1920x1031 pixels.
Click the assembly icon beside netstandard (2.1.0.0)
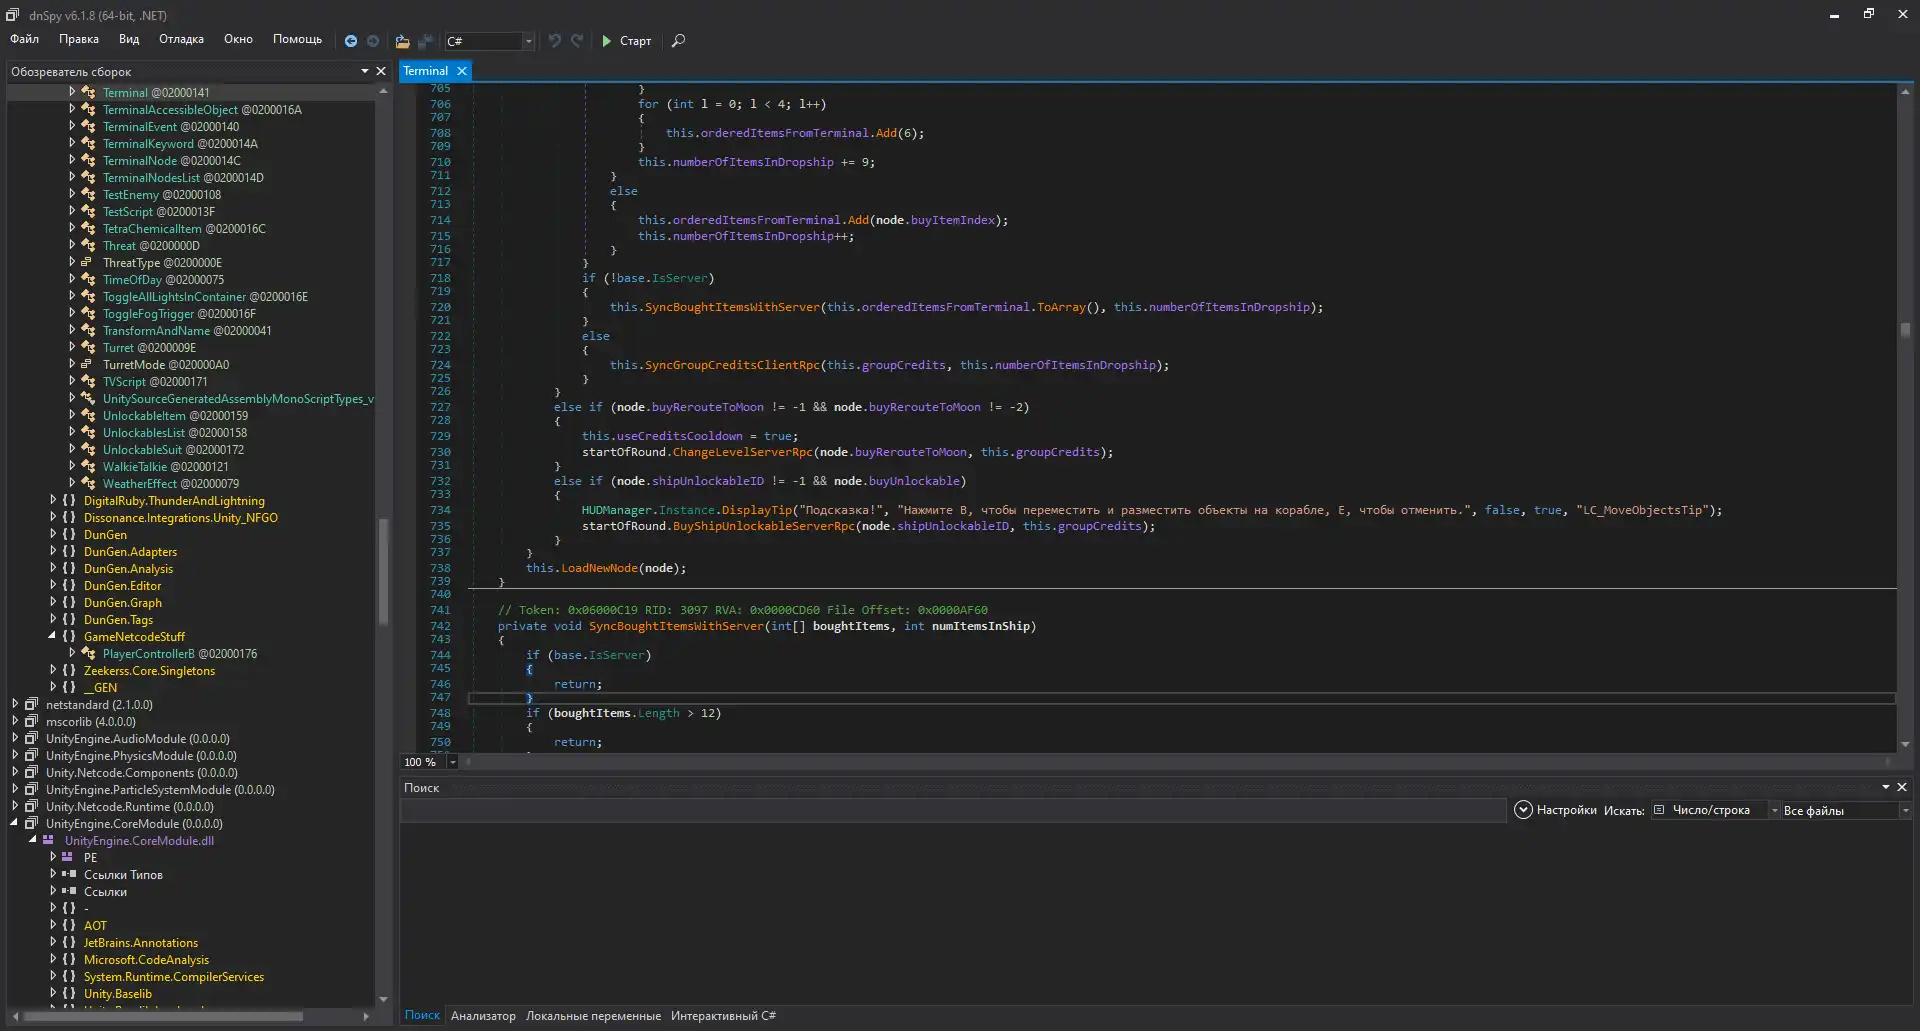pyautogui.click(x=31, y=705)
